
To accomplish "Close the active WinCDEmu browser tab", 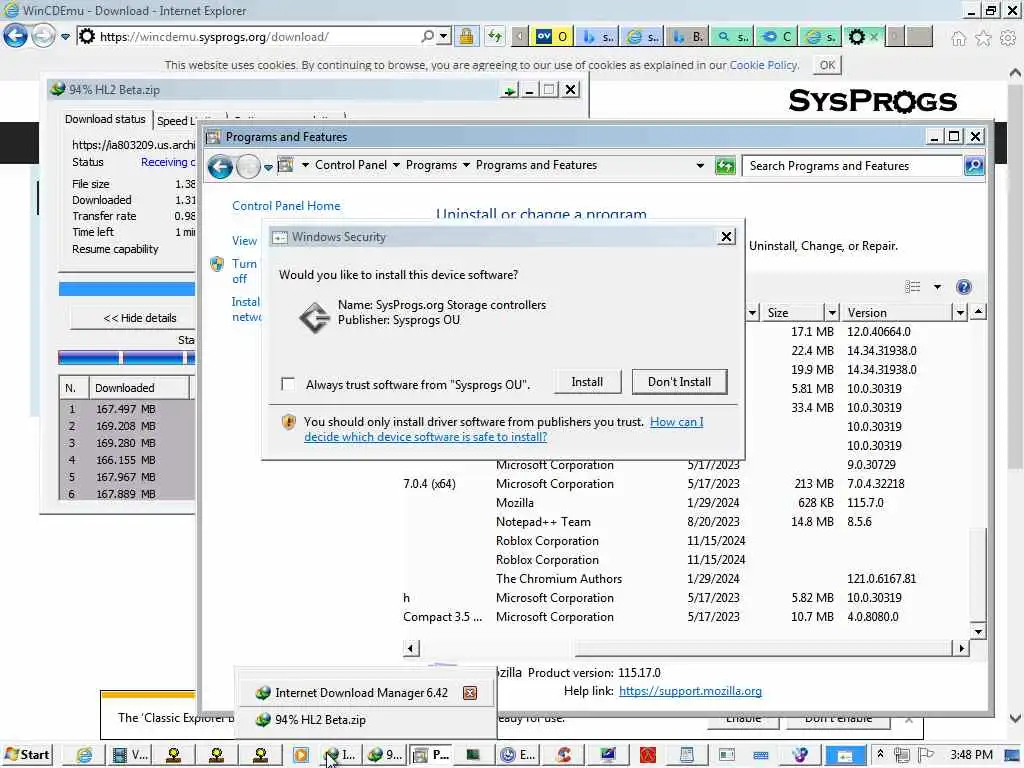I will point(873,37).
